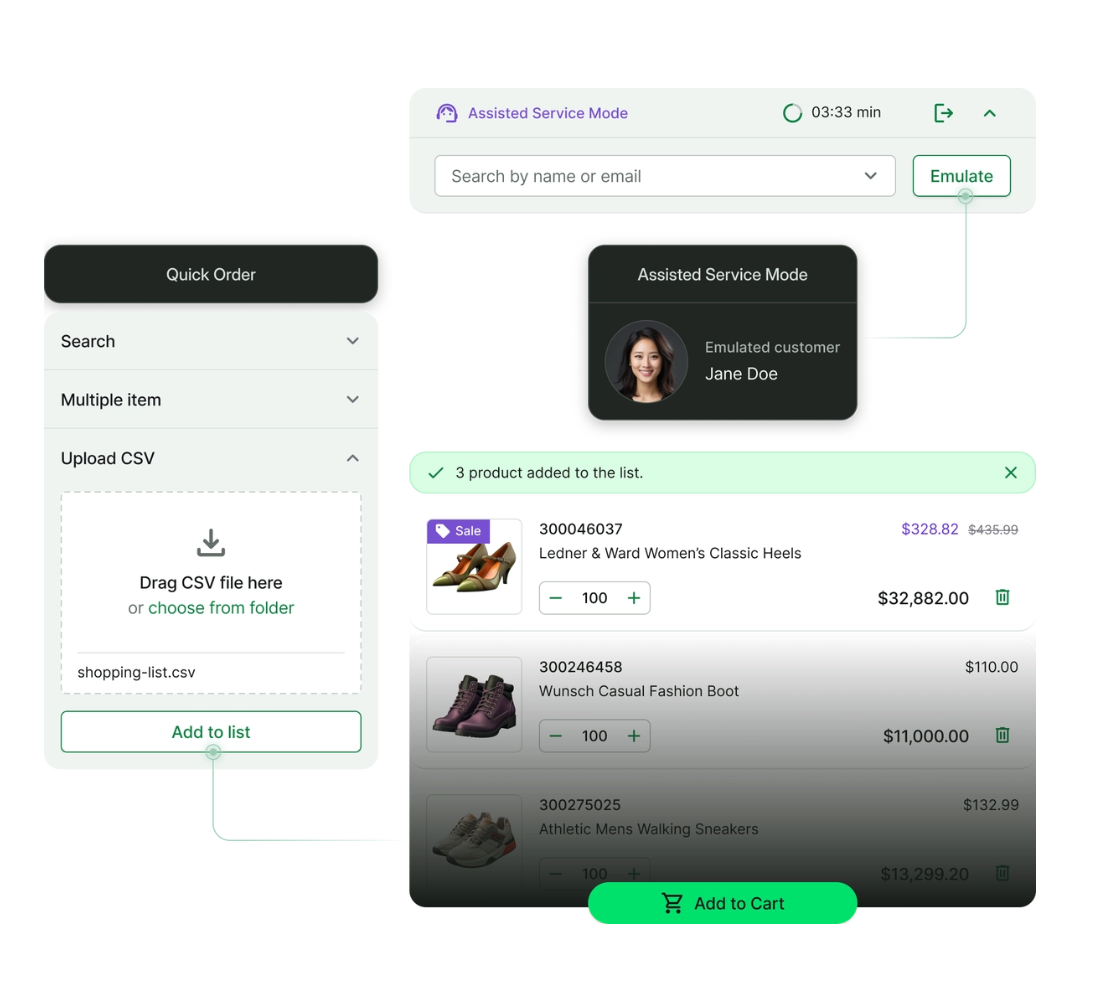Click the session logout icon

coord(943,113)
